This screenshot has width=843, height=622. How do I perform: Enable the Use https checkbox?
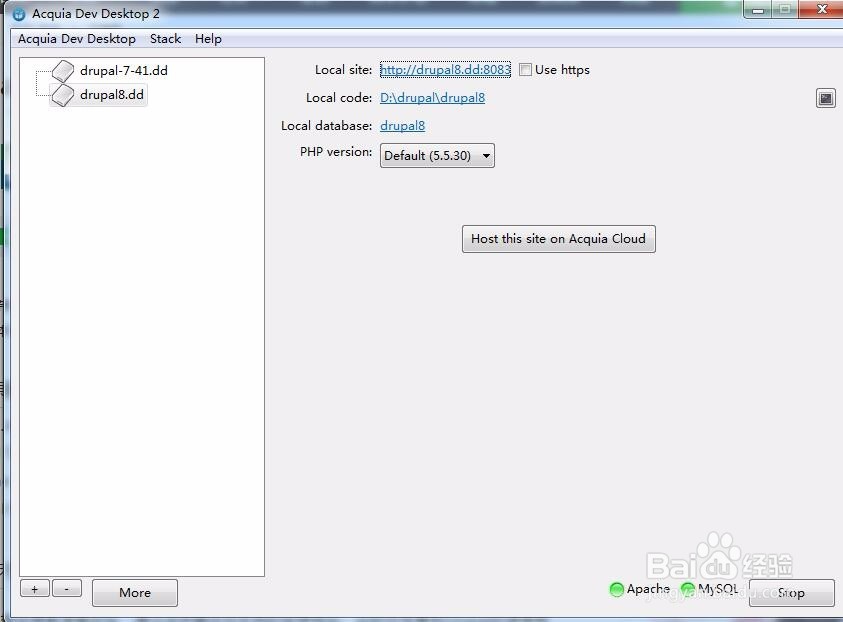click(525, 70)
